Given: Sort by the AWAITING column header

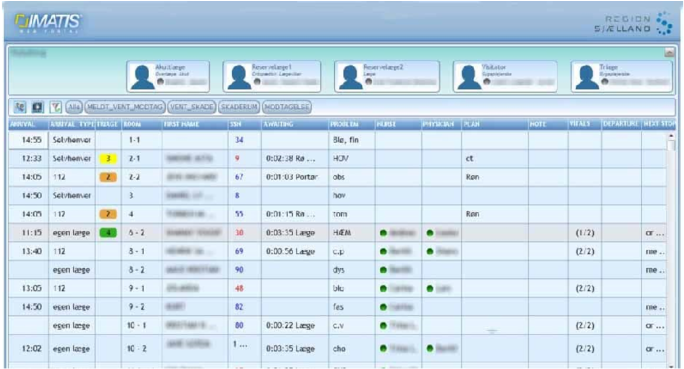Looking at the screenshot, I should 295,124.
